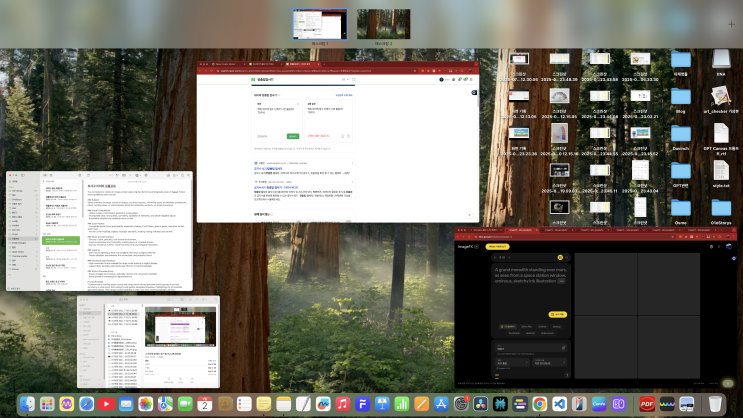
Task: Open ChatGPT app with notification badge
Action: coord(461,404)
